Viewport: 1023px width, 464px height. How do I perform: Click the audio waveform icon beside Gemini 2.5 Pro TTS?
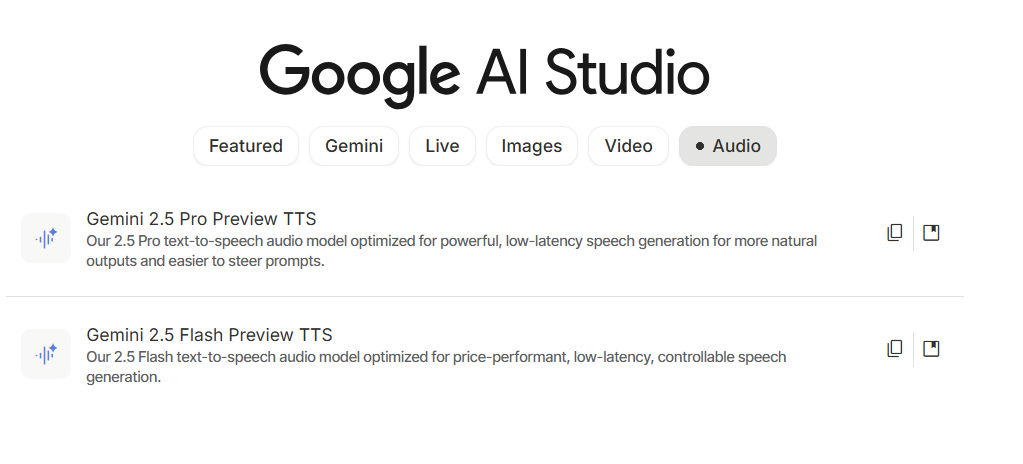(46, 238)
